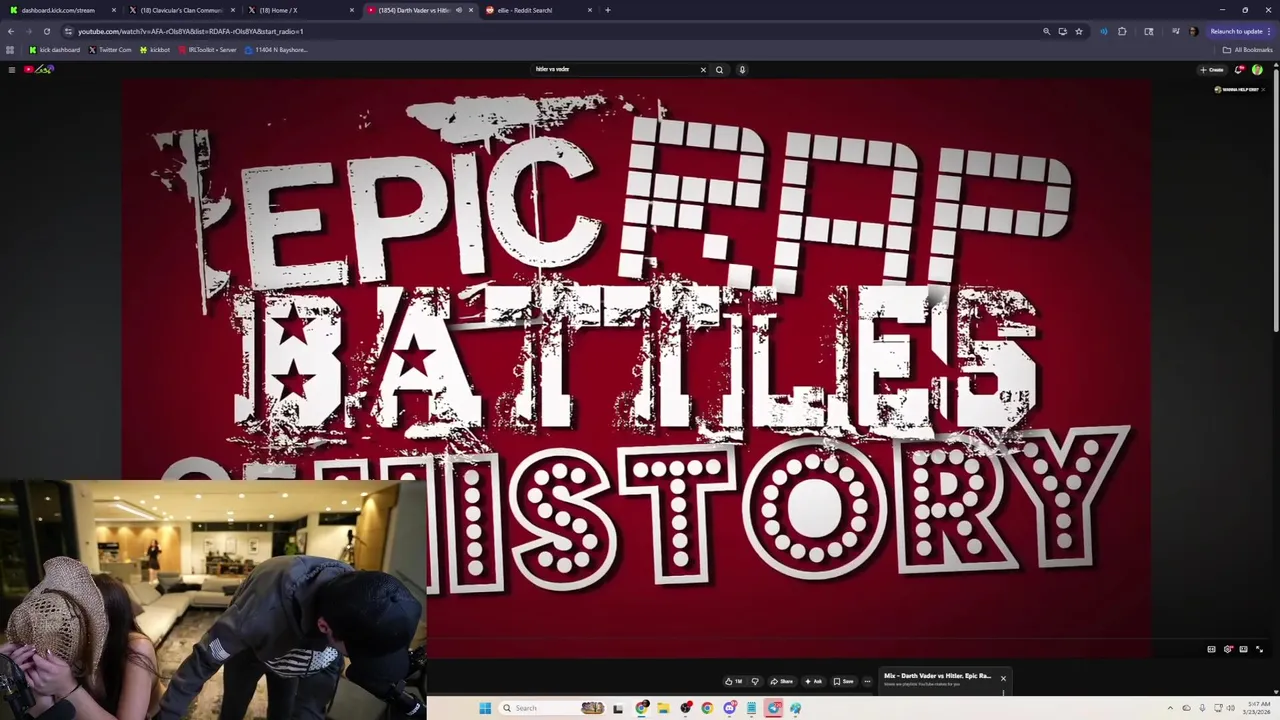
Task: Open the Ask button below the video
Action: point(813,681)
